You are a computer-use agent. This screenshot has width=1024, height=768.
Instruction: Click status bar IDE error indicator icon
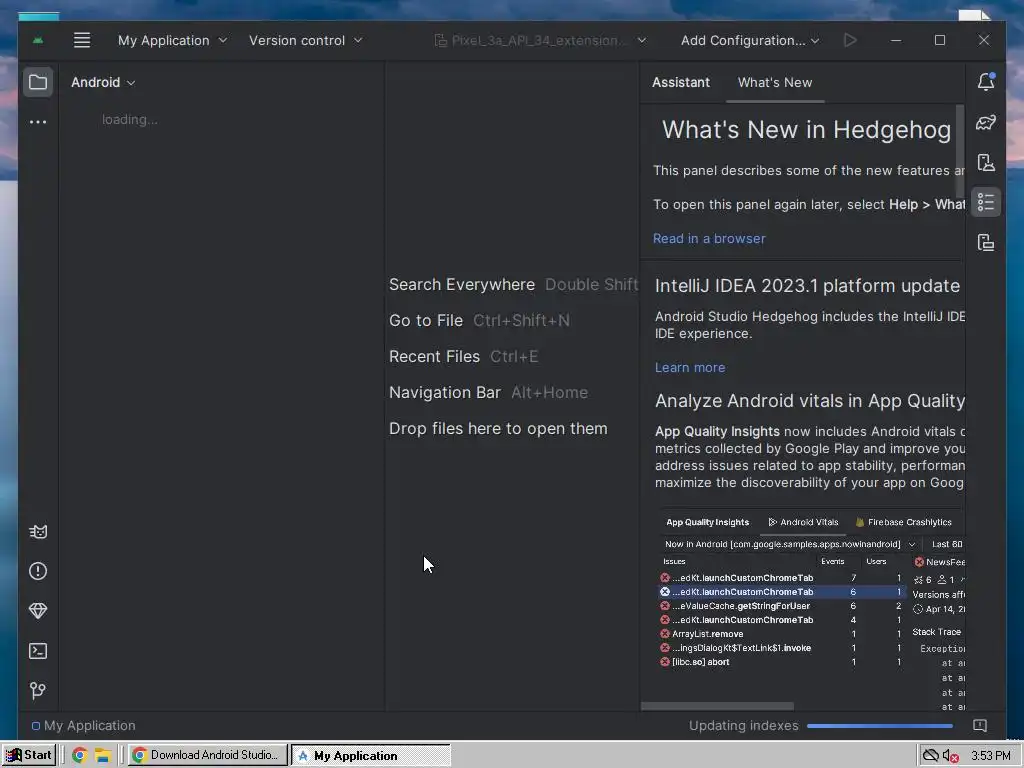[980, 726]
